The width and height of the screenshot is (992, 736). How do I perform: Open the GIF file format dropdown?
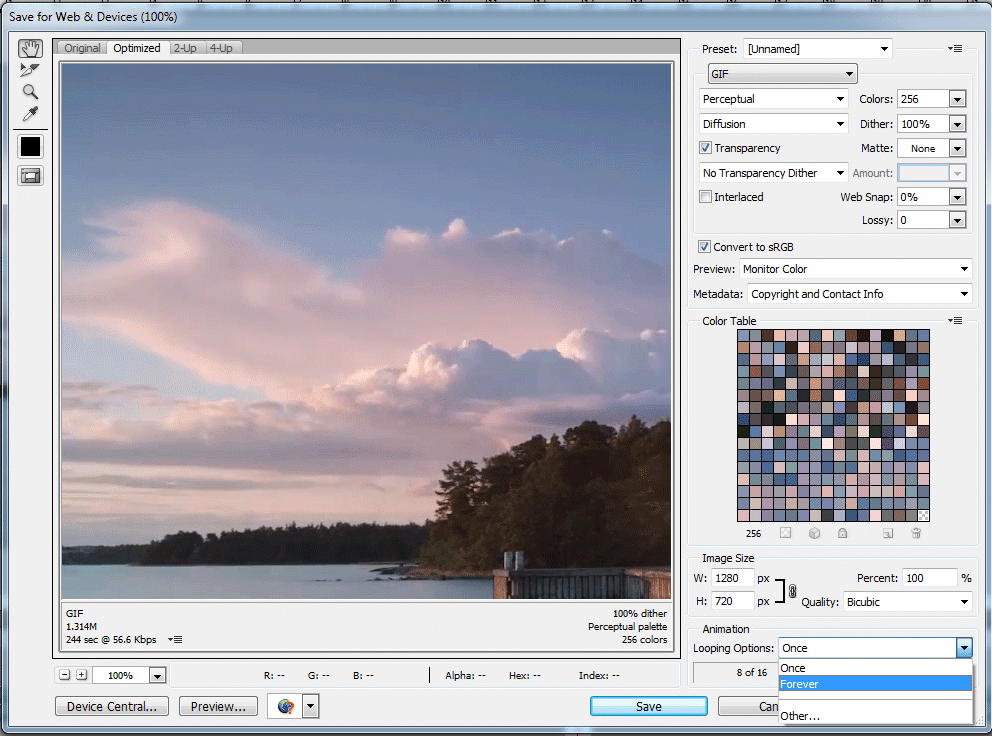(782, 74)
